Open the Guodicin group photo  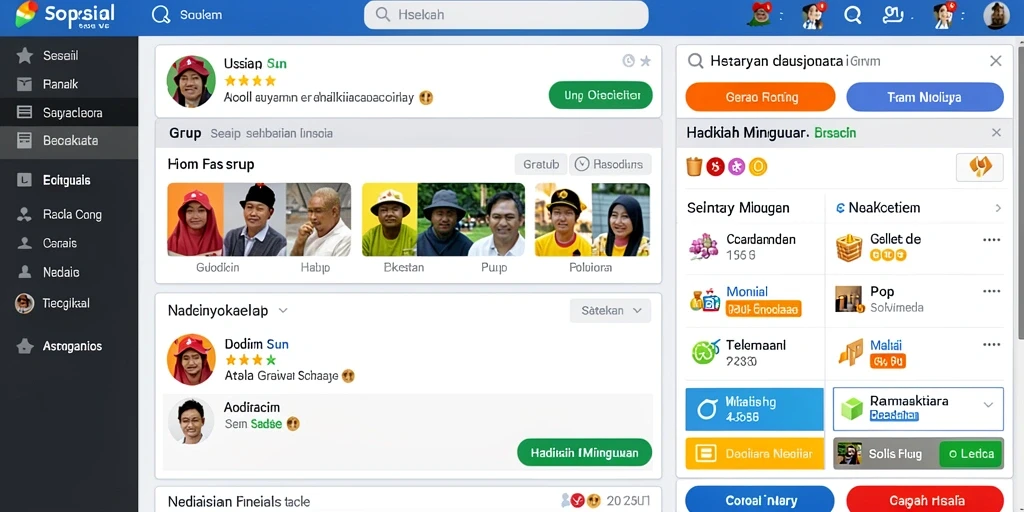pyautogui.click(x=259, y=219)
